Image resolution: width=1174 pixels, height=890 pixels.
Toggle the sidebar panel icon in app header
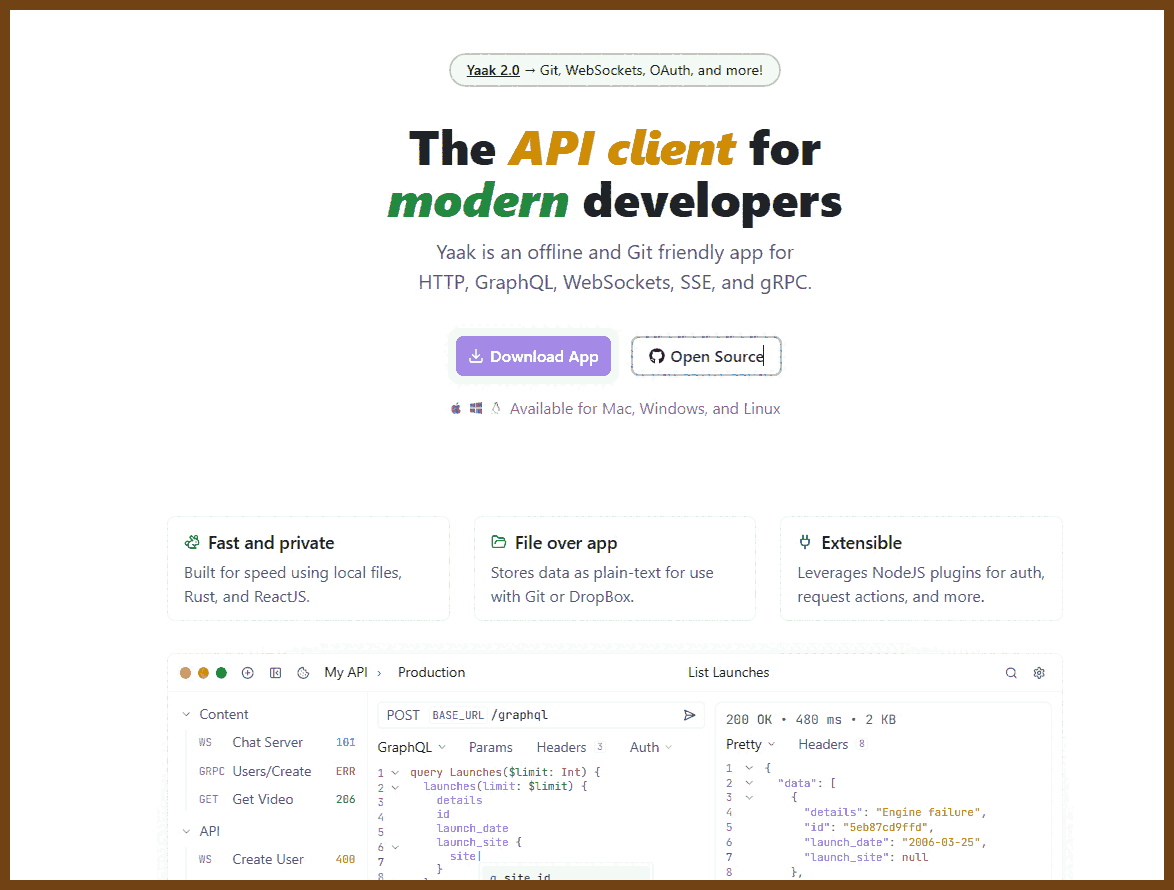click(276, 673)
